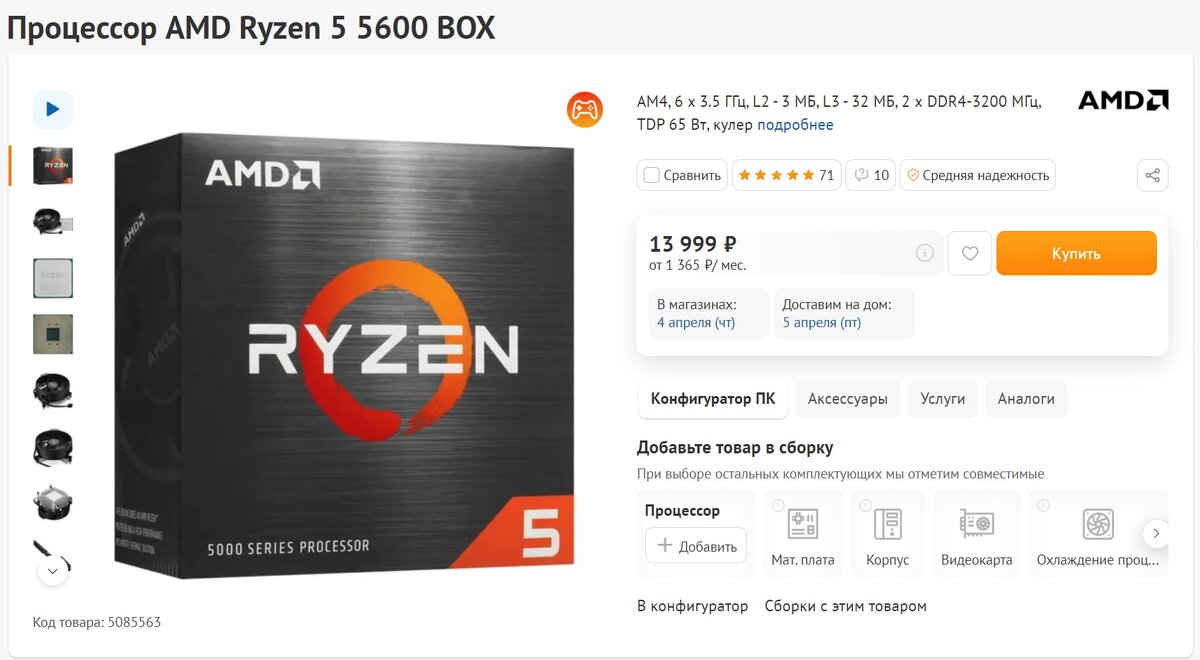This screenshot has height=660, width=1200.
Task: Select the Мат. плата component icon
Action: (803, 524)
